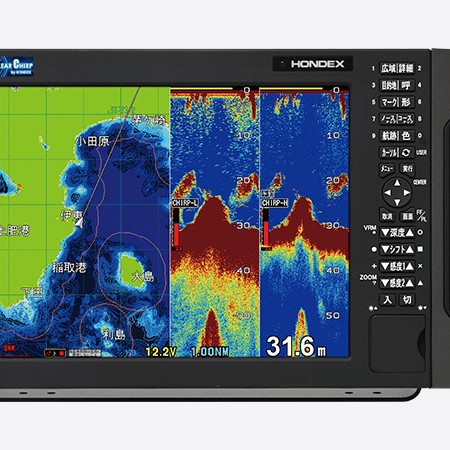Click the 切 power-off key
This screenshot has width=450, height=450.
(x=407, y=300)
